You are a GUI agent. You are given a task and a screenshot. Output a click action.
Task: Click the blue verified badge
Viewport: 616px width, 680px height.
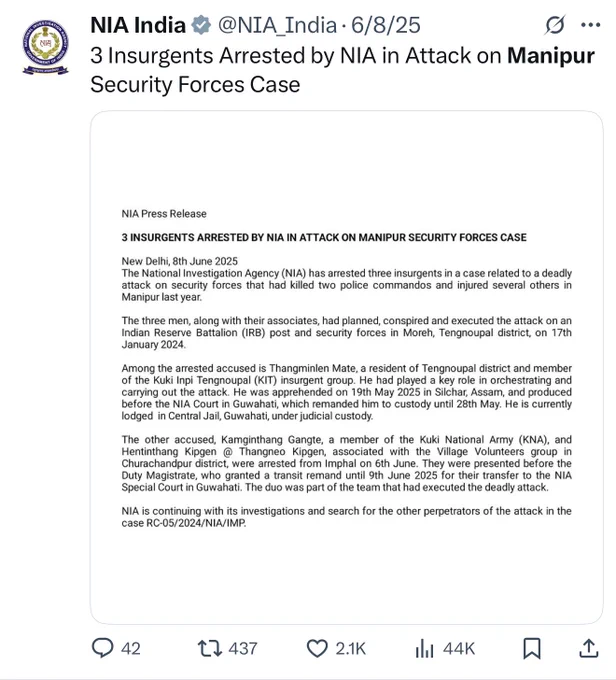point(201,25)
